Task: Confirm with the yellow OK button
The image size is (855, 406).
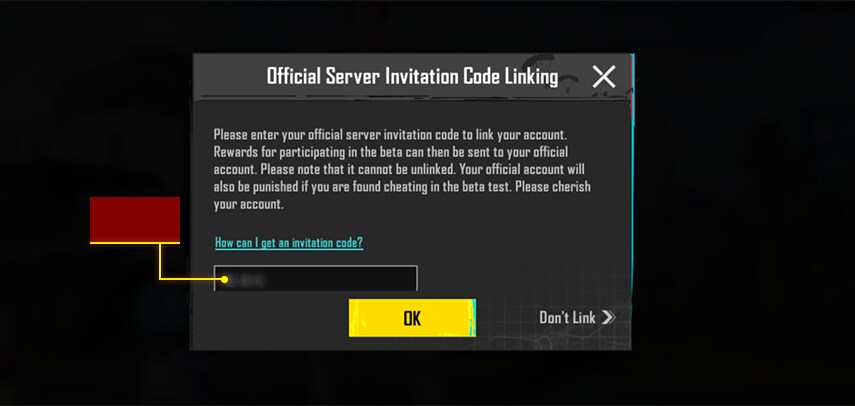Action: pyautogui.click(x=412, y=318)
